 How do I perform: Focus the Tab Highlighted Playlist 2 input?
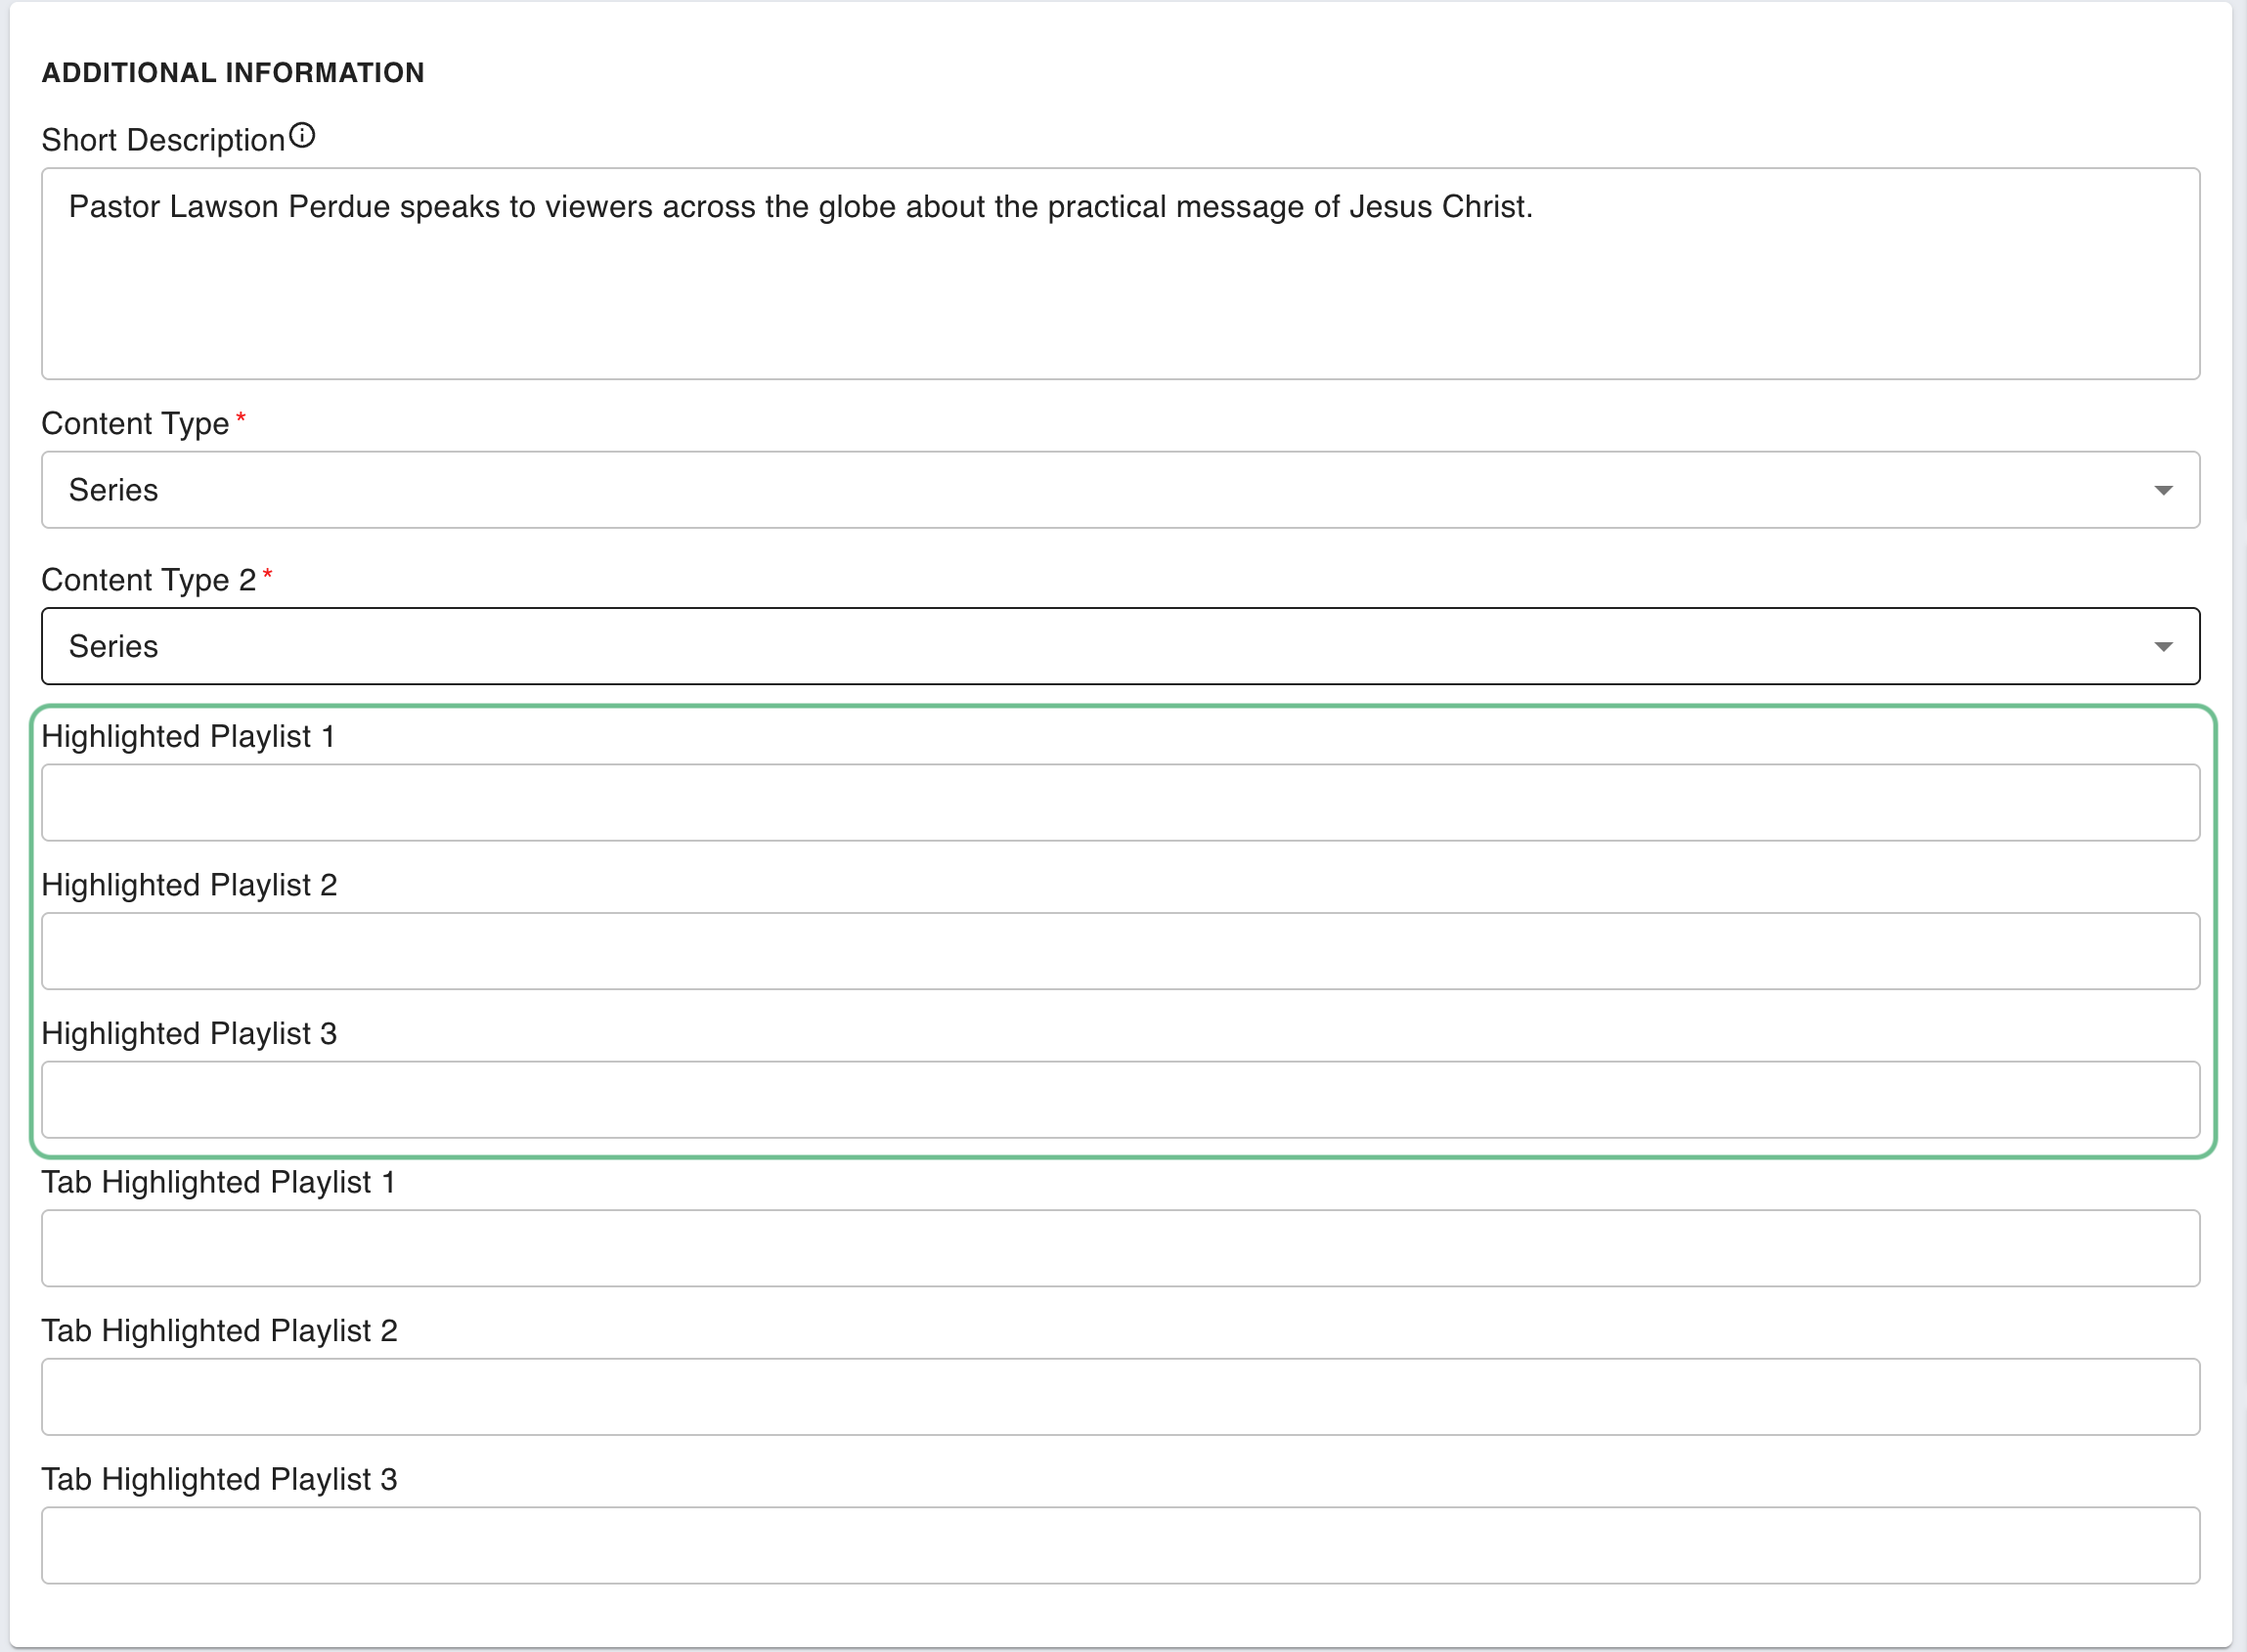[1120, 1397]
